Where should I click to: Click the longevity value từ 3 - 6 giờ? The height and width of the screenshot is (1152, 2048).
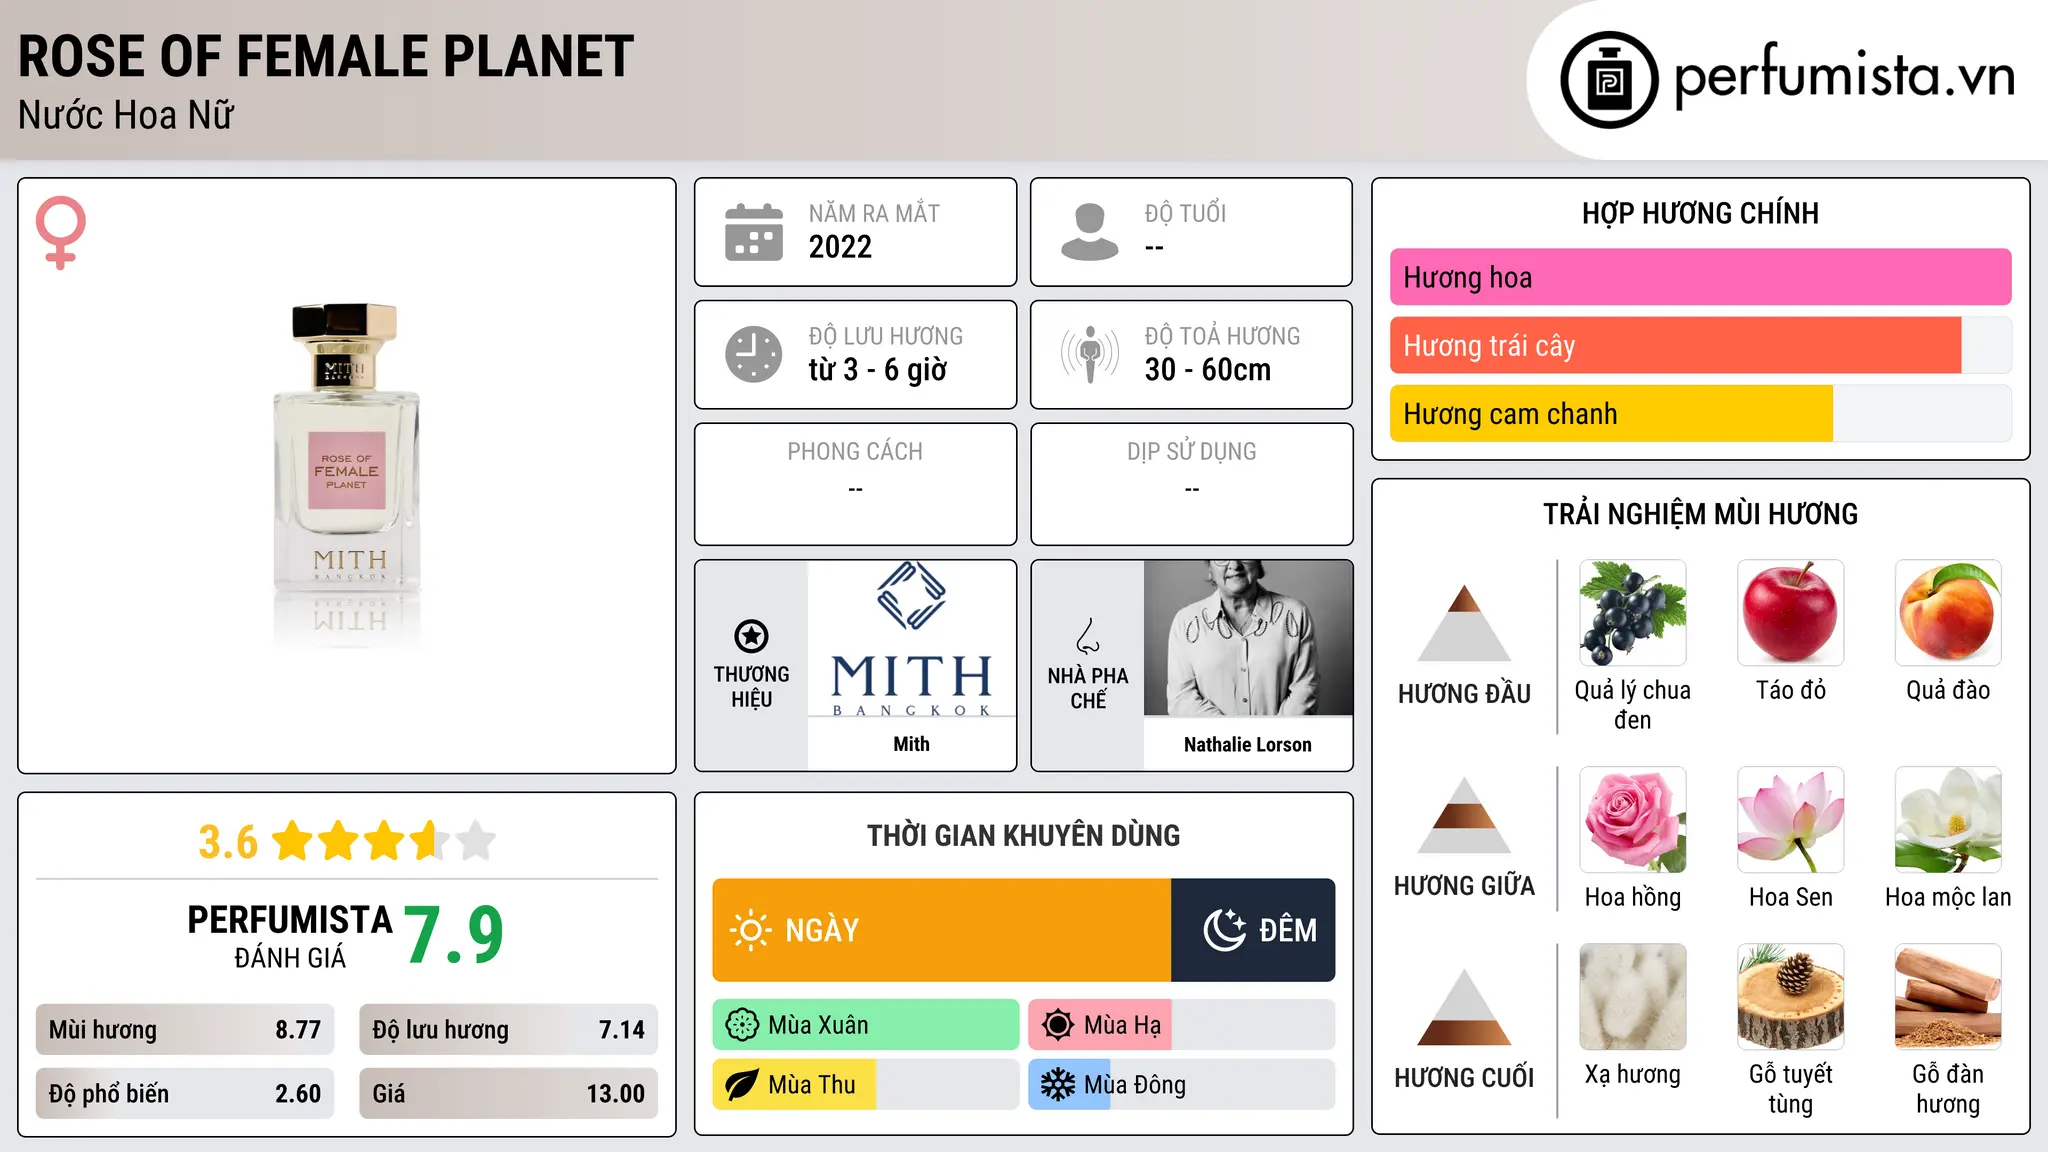click(x=877, y=370)
